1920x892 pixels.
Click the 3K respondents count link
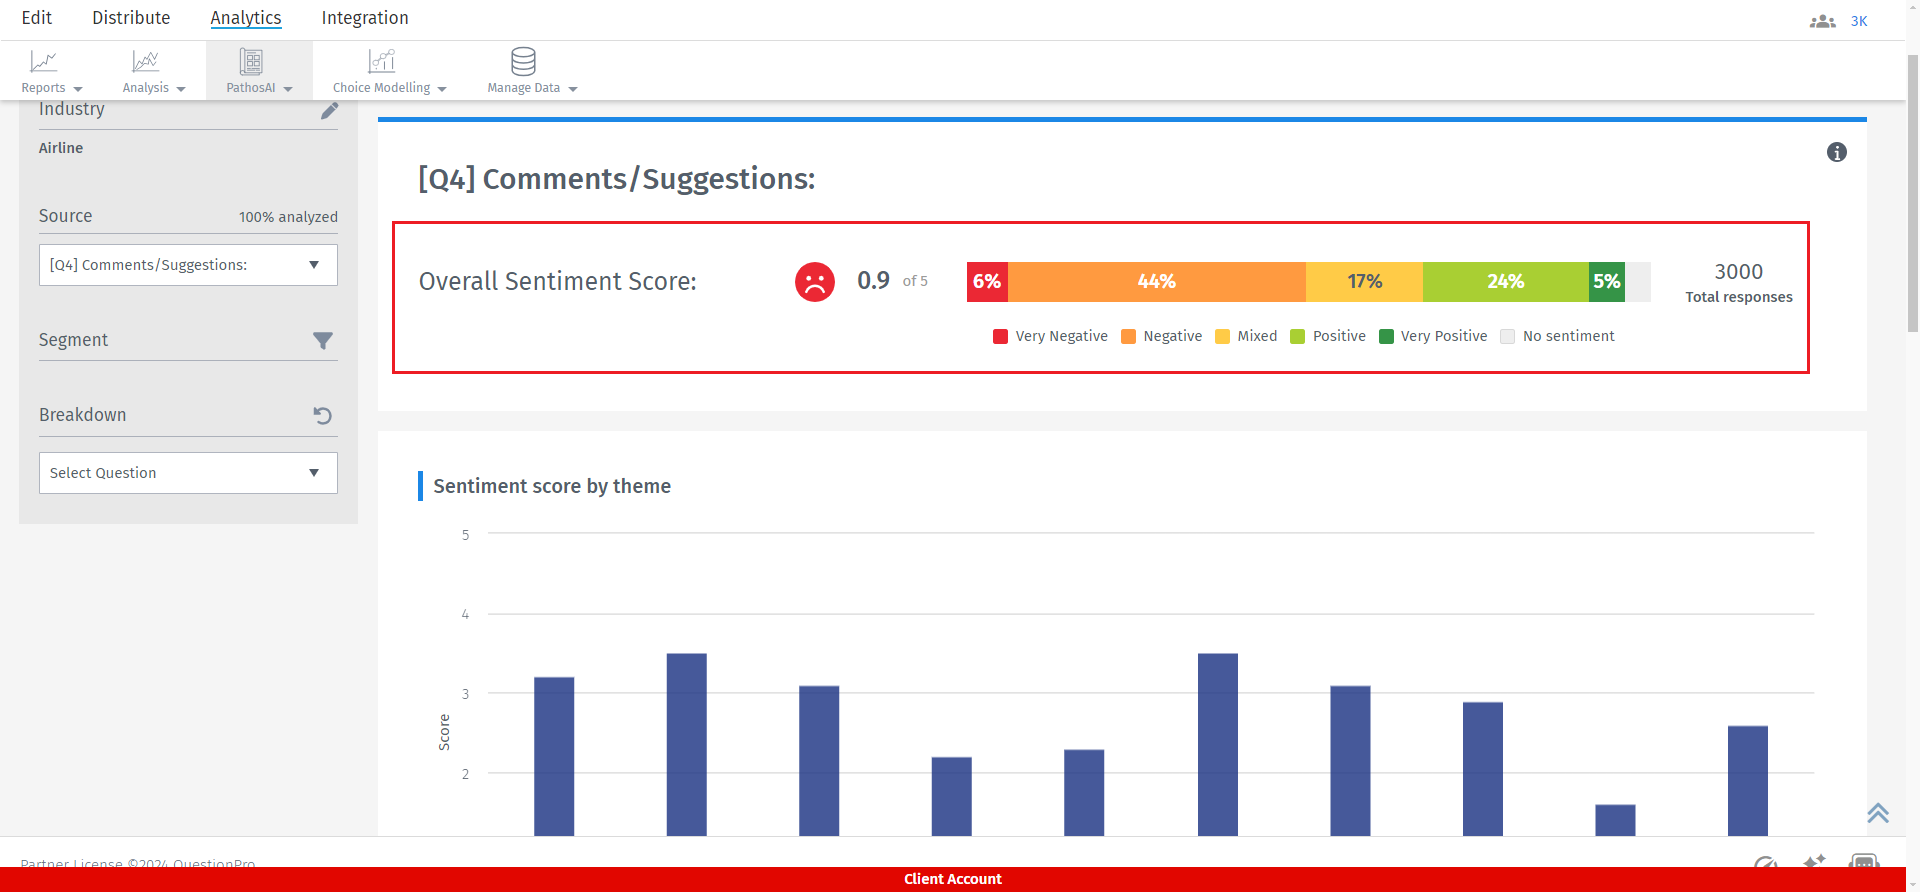coord(1859,21)
